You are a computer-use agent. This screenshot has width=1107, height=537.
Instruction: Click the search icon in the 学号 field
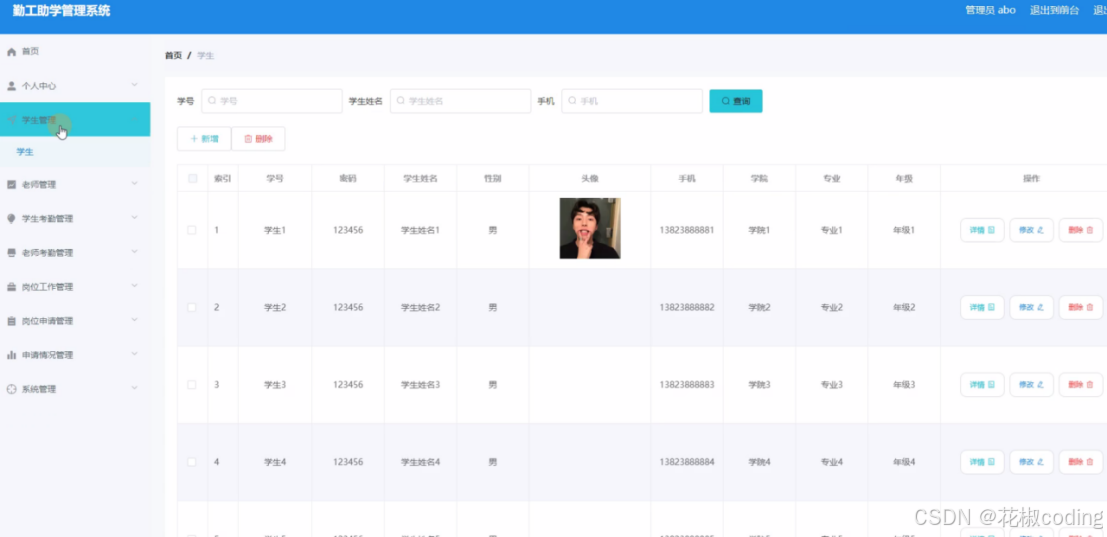pos(212,101)
